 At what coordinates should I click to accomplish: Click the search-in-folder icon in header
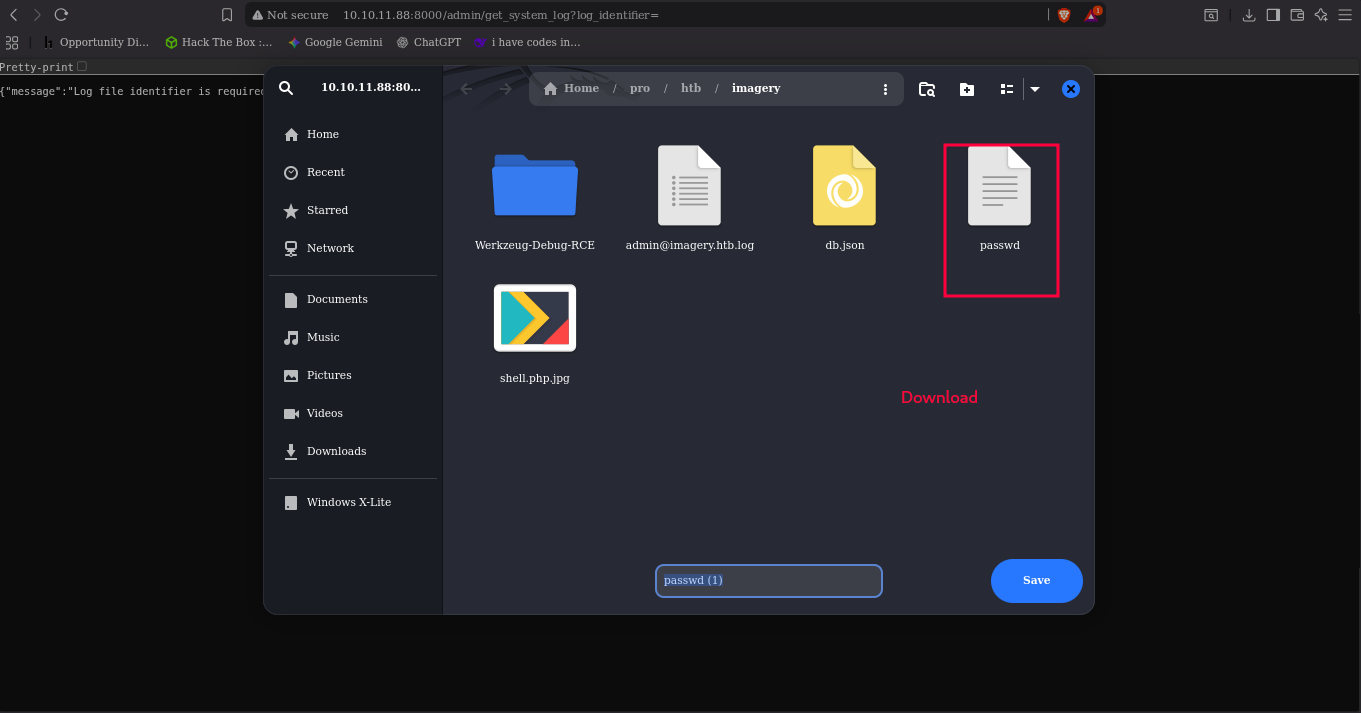(x=926, y=89)
